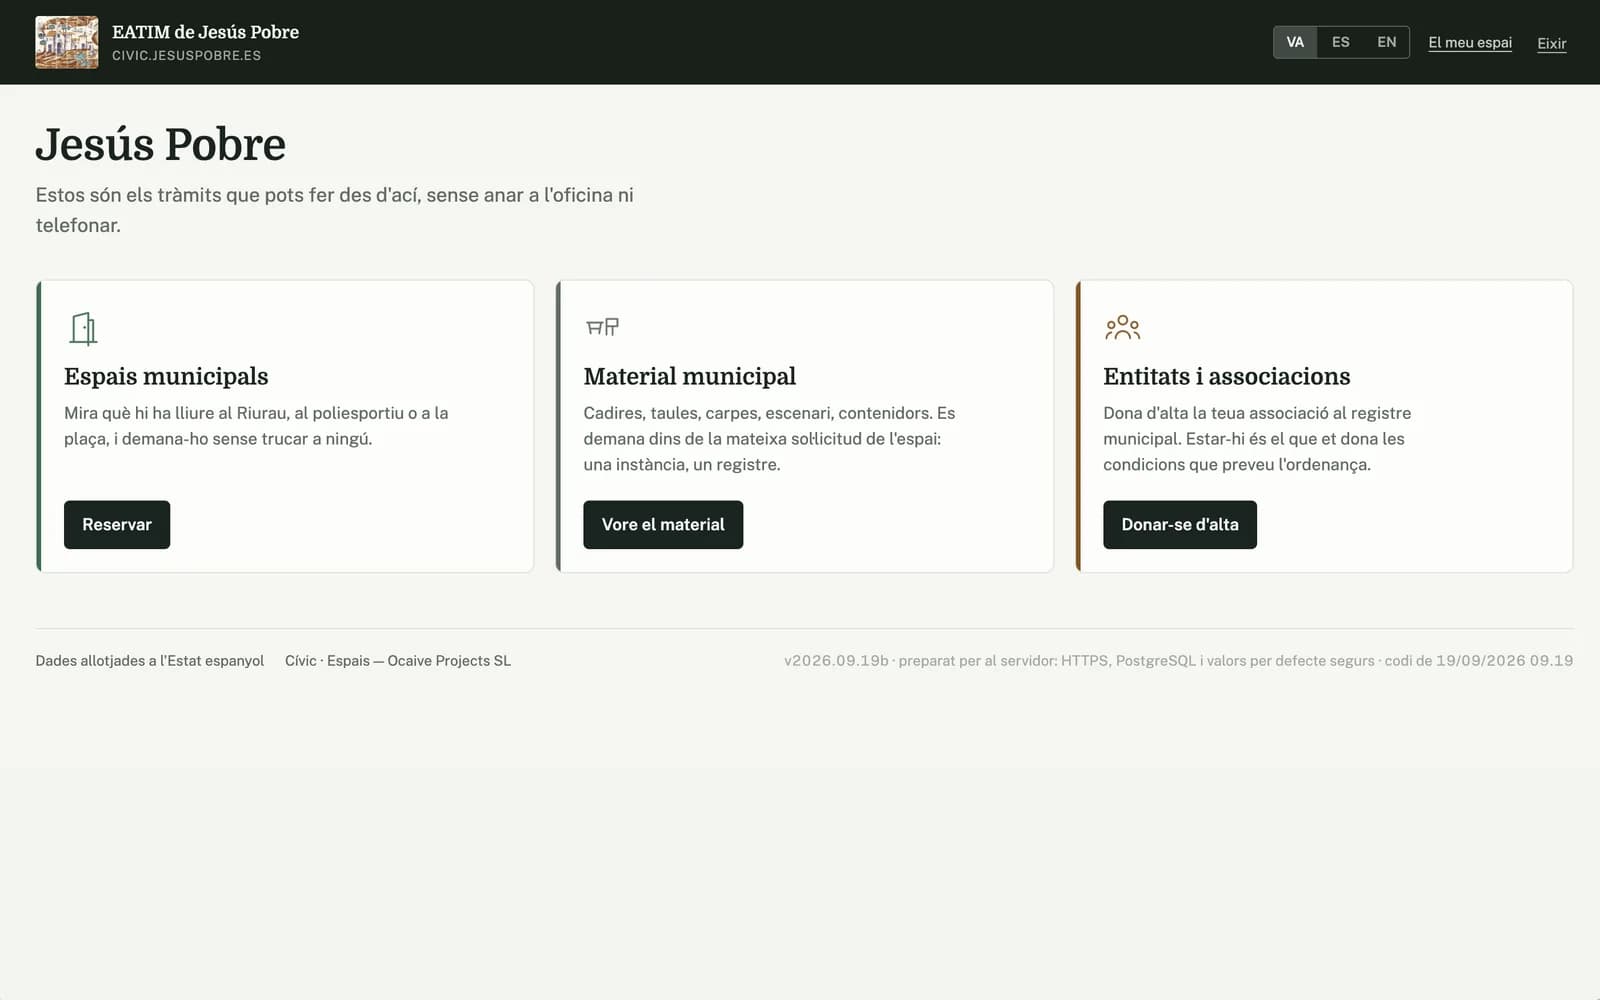
Task: Click the Reservar button
Action: [117, 525]
